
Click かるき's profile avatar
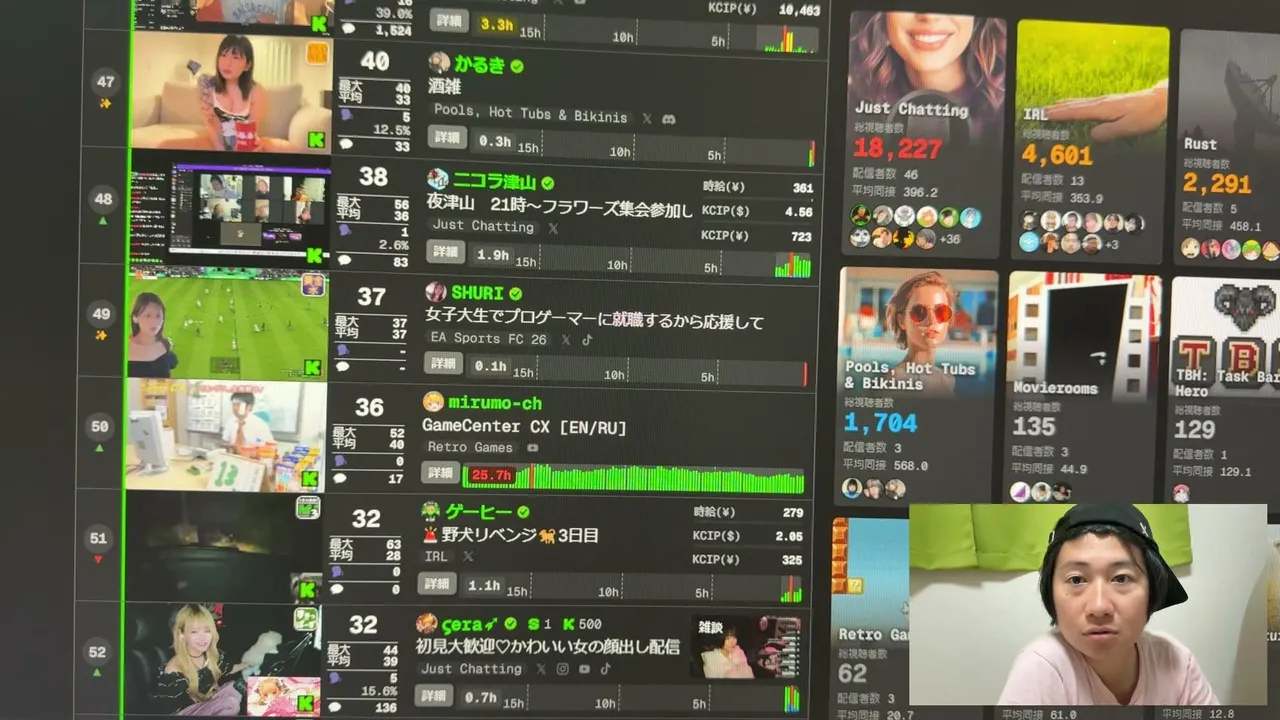coord(439,63)
